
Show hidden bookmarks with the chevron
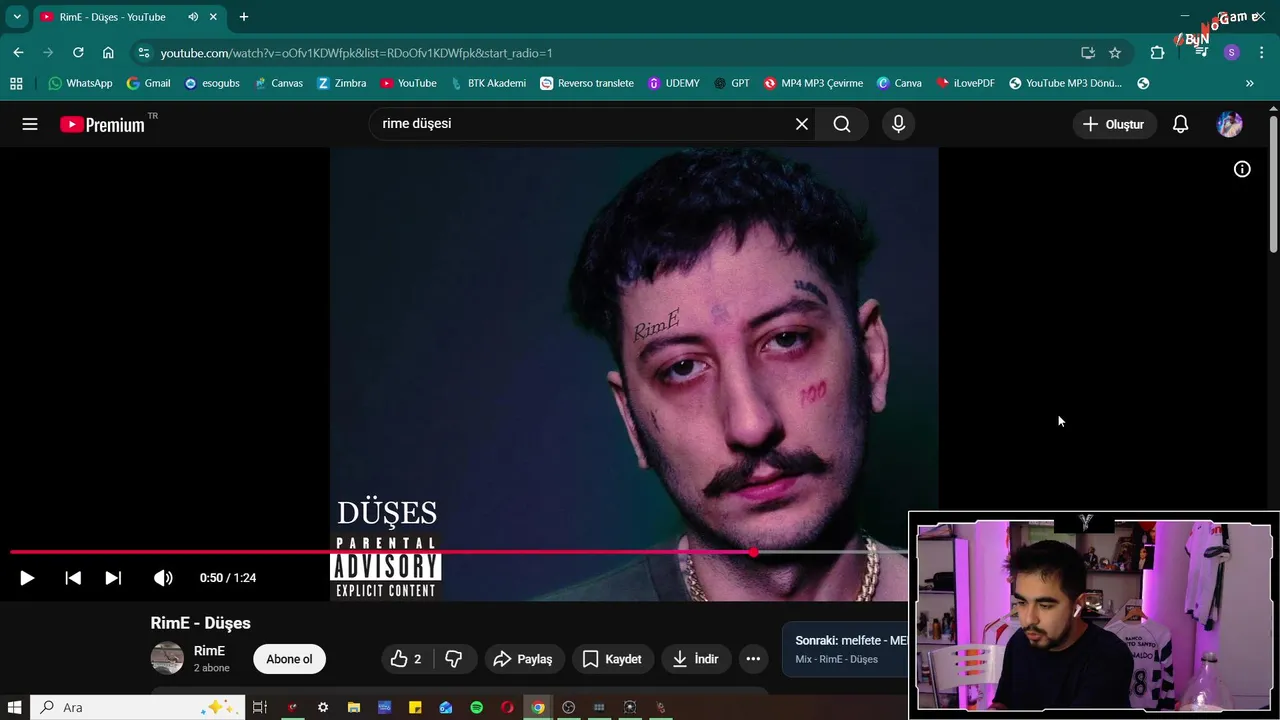pyautogui.click(x=1249, y=83)
